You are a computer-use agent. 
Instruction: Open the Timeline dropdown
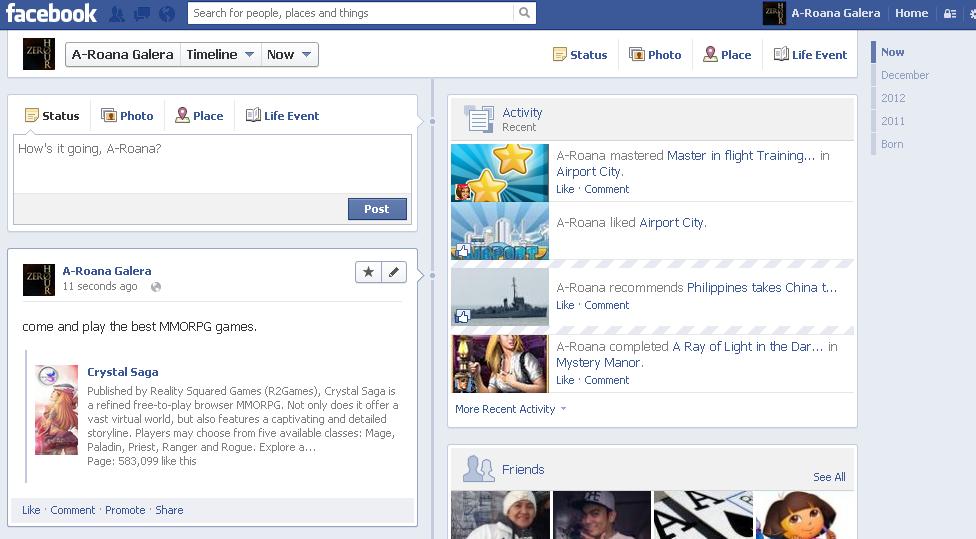tap(220, 55)
